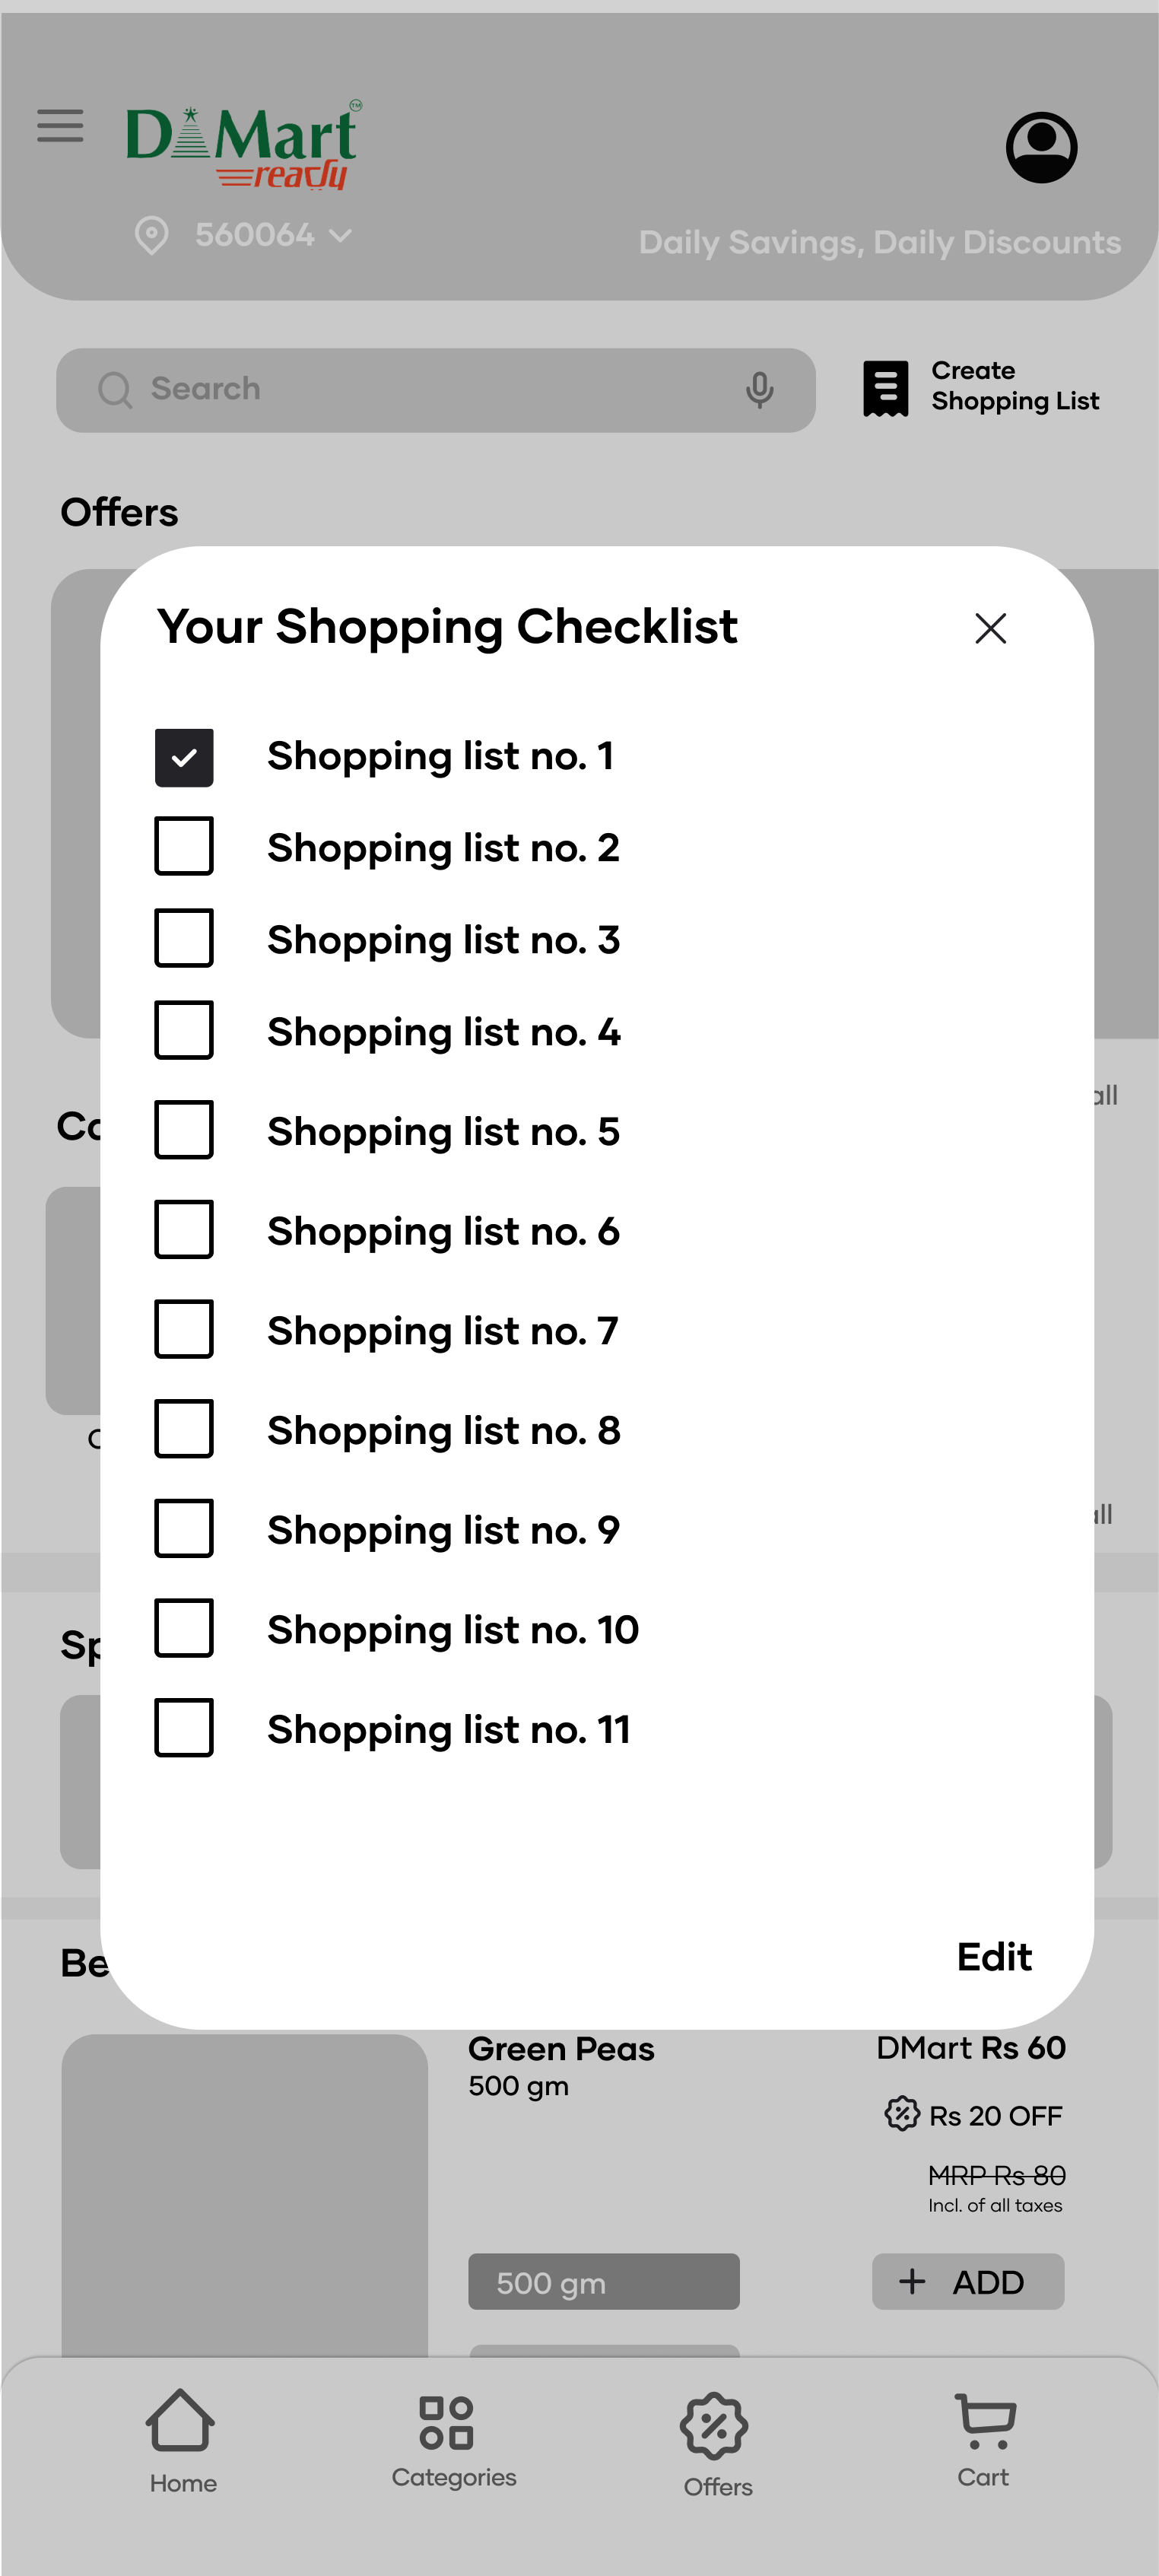Viewport: 1159px width, 2576px height.
Task: Select the Shopping list no. 8 label
Action: click(x=444, y=1431)
